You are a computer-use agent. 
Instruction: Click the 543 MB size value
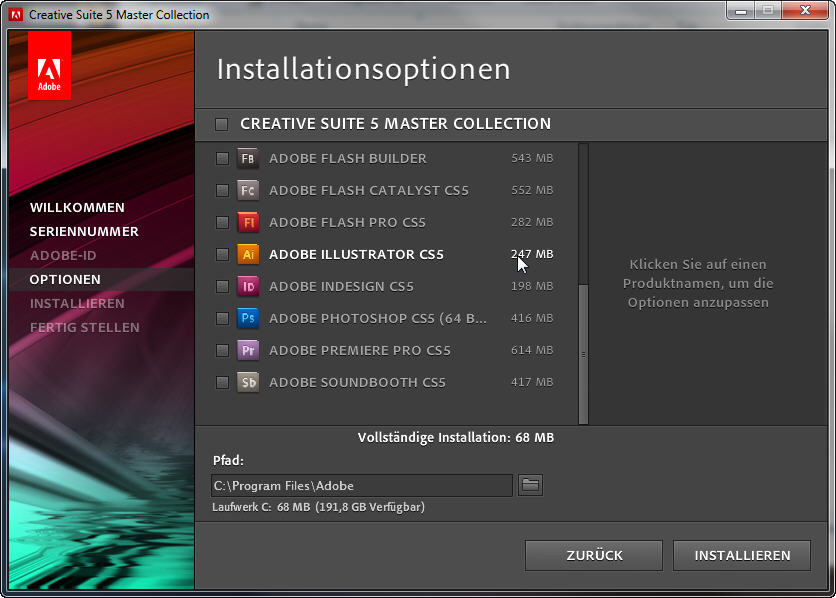tap(532, 158)
